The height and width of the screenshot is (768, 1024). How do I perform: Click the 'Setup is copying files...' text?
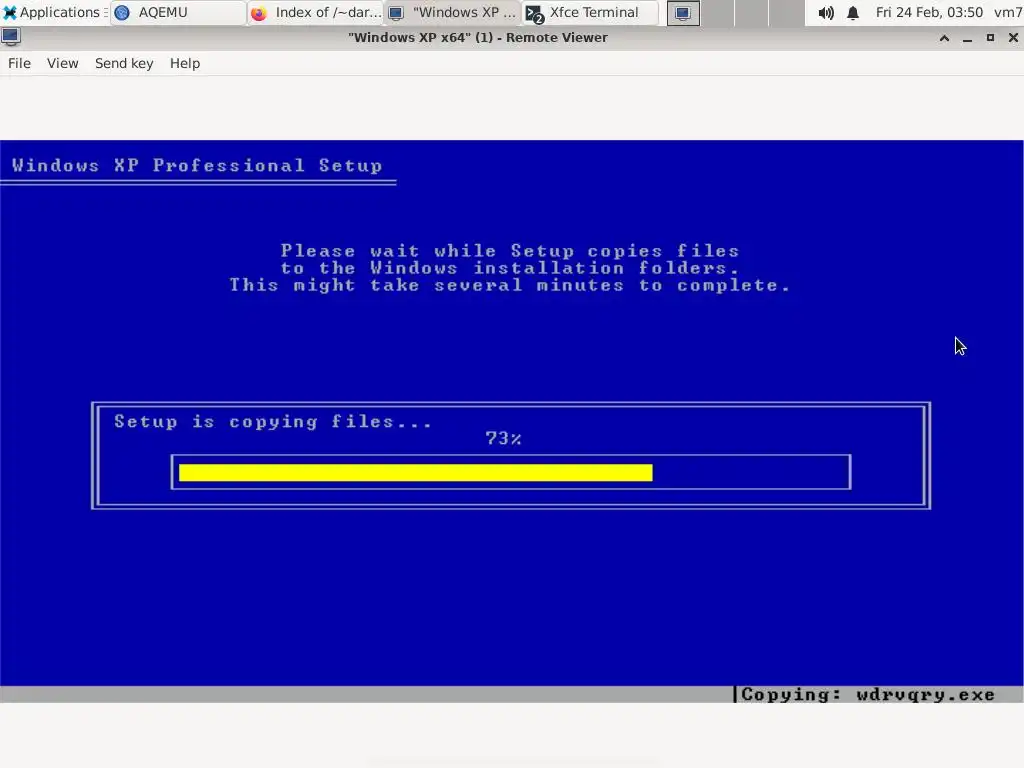[x=272, y=422]
